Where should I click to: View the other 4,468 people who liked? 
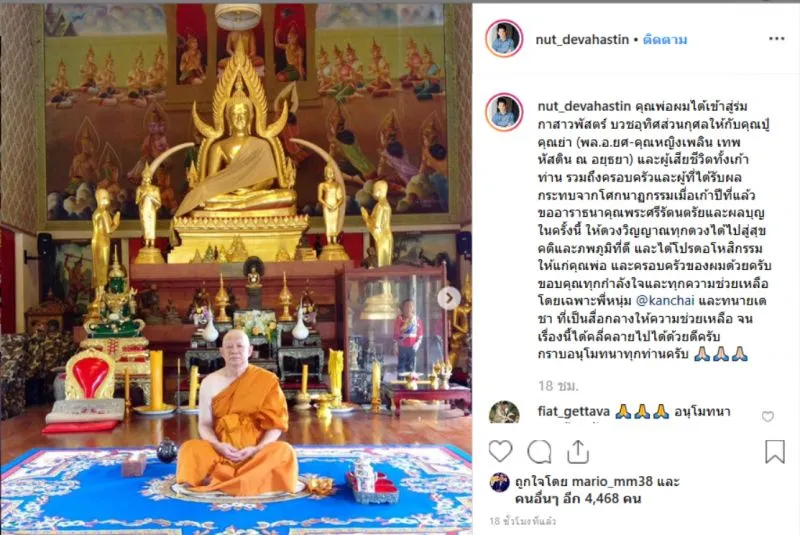coord(578,499)
